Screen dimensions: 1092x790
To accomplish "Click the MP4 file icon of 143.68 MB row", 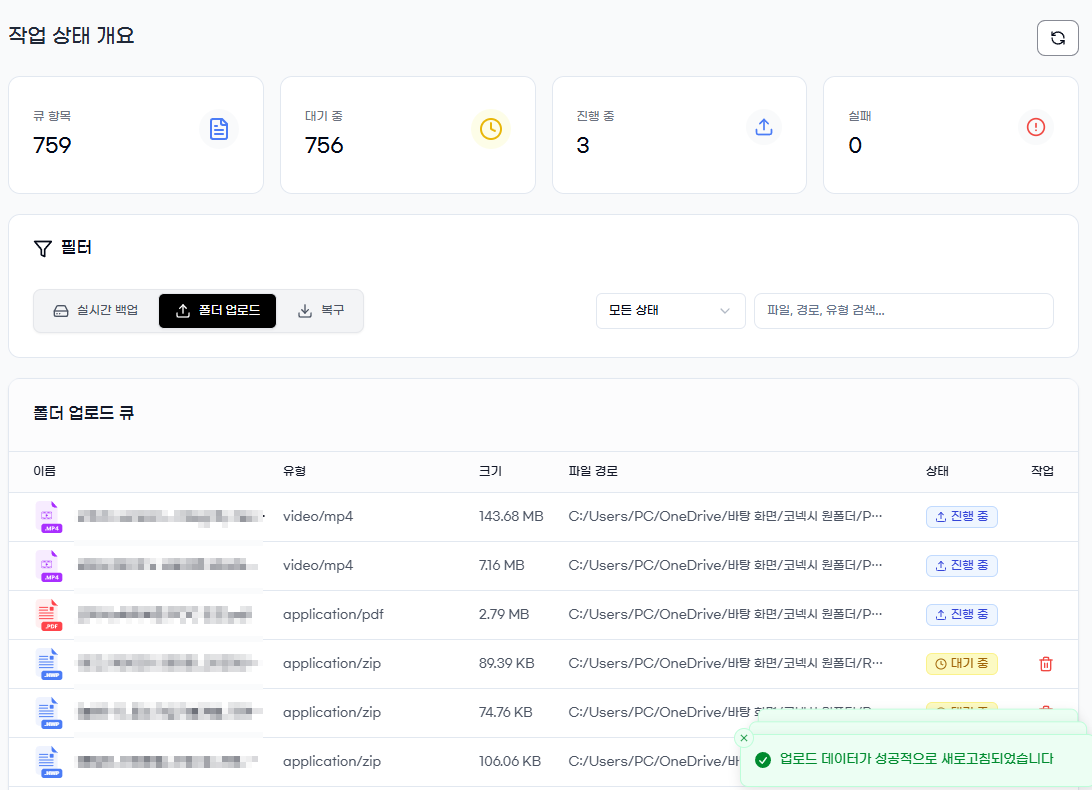I will tap(49, 517).
